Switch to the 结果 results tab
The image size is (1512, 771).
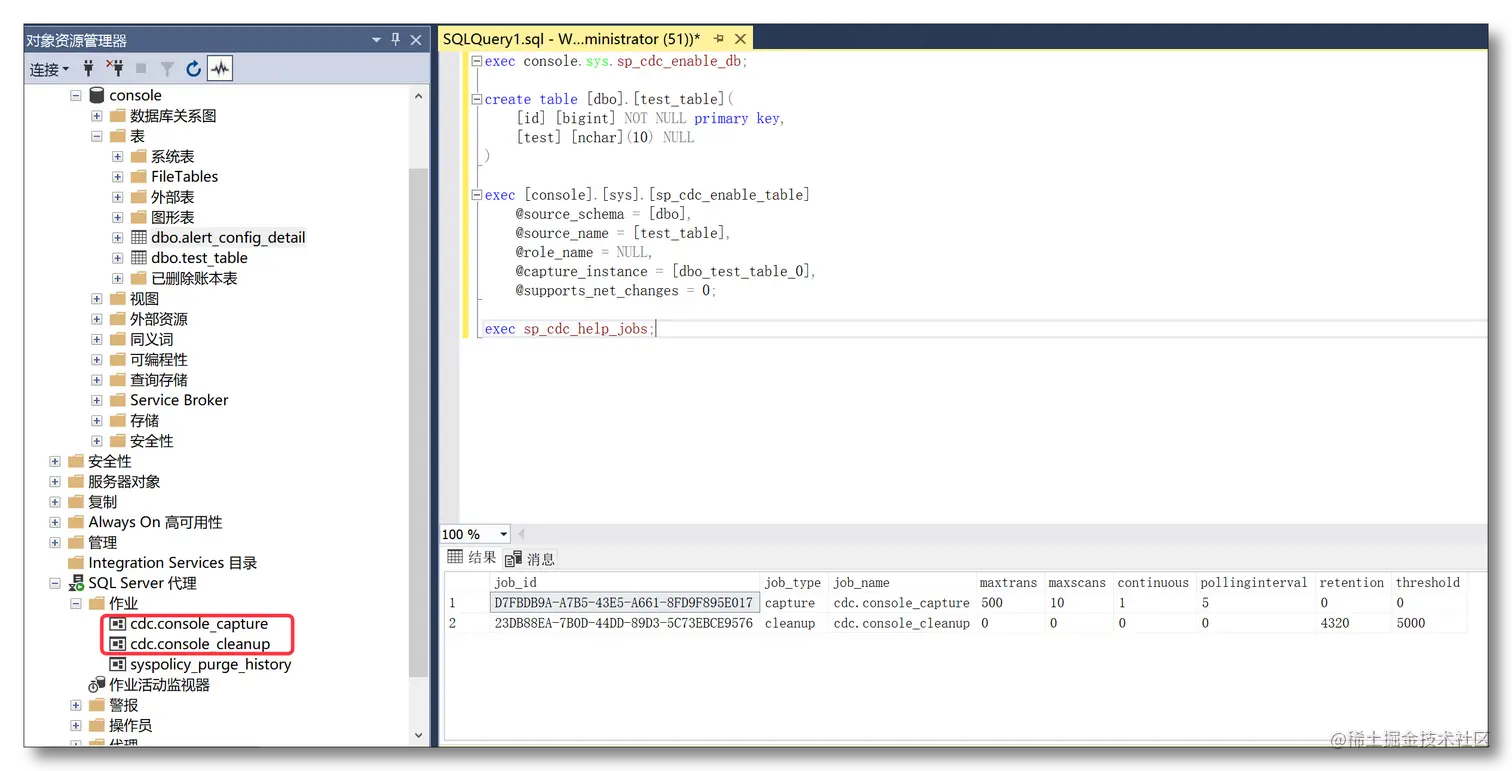point(472,558)
